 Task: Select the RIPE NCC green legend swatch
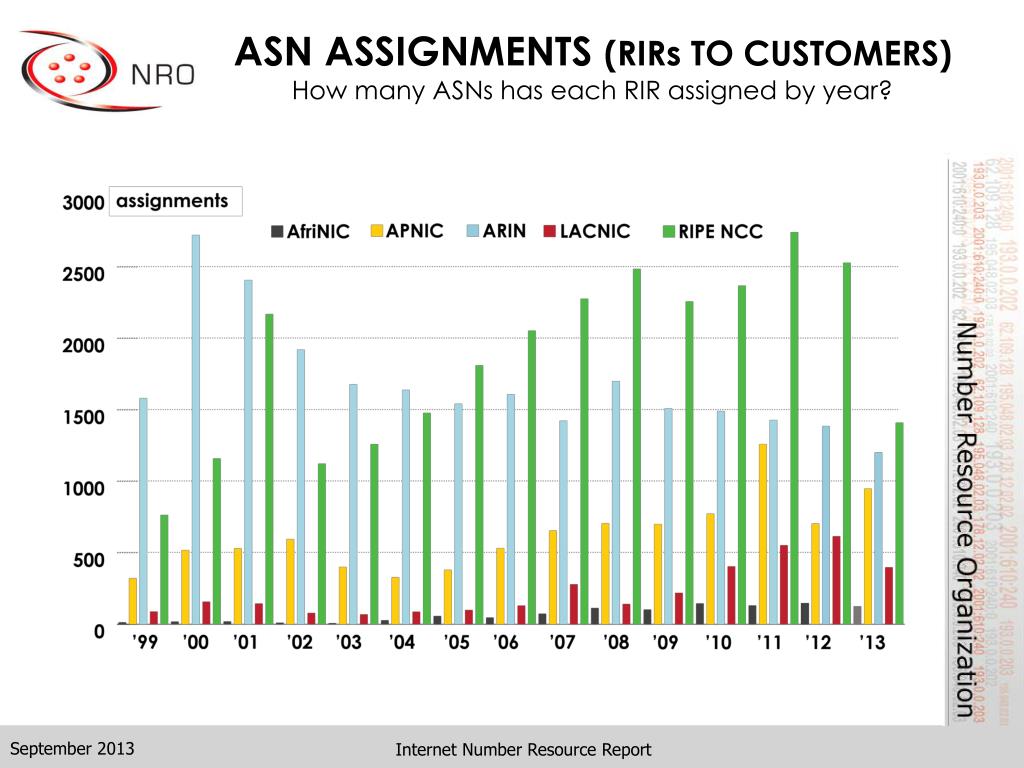click(x=669, y=231)
